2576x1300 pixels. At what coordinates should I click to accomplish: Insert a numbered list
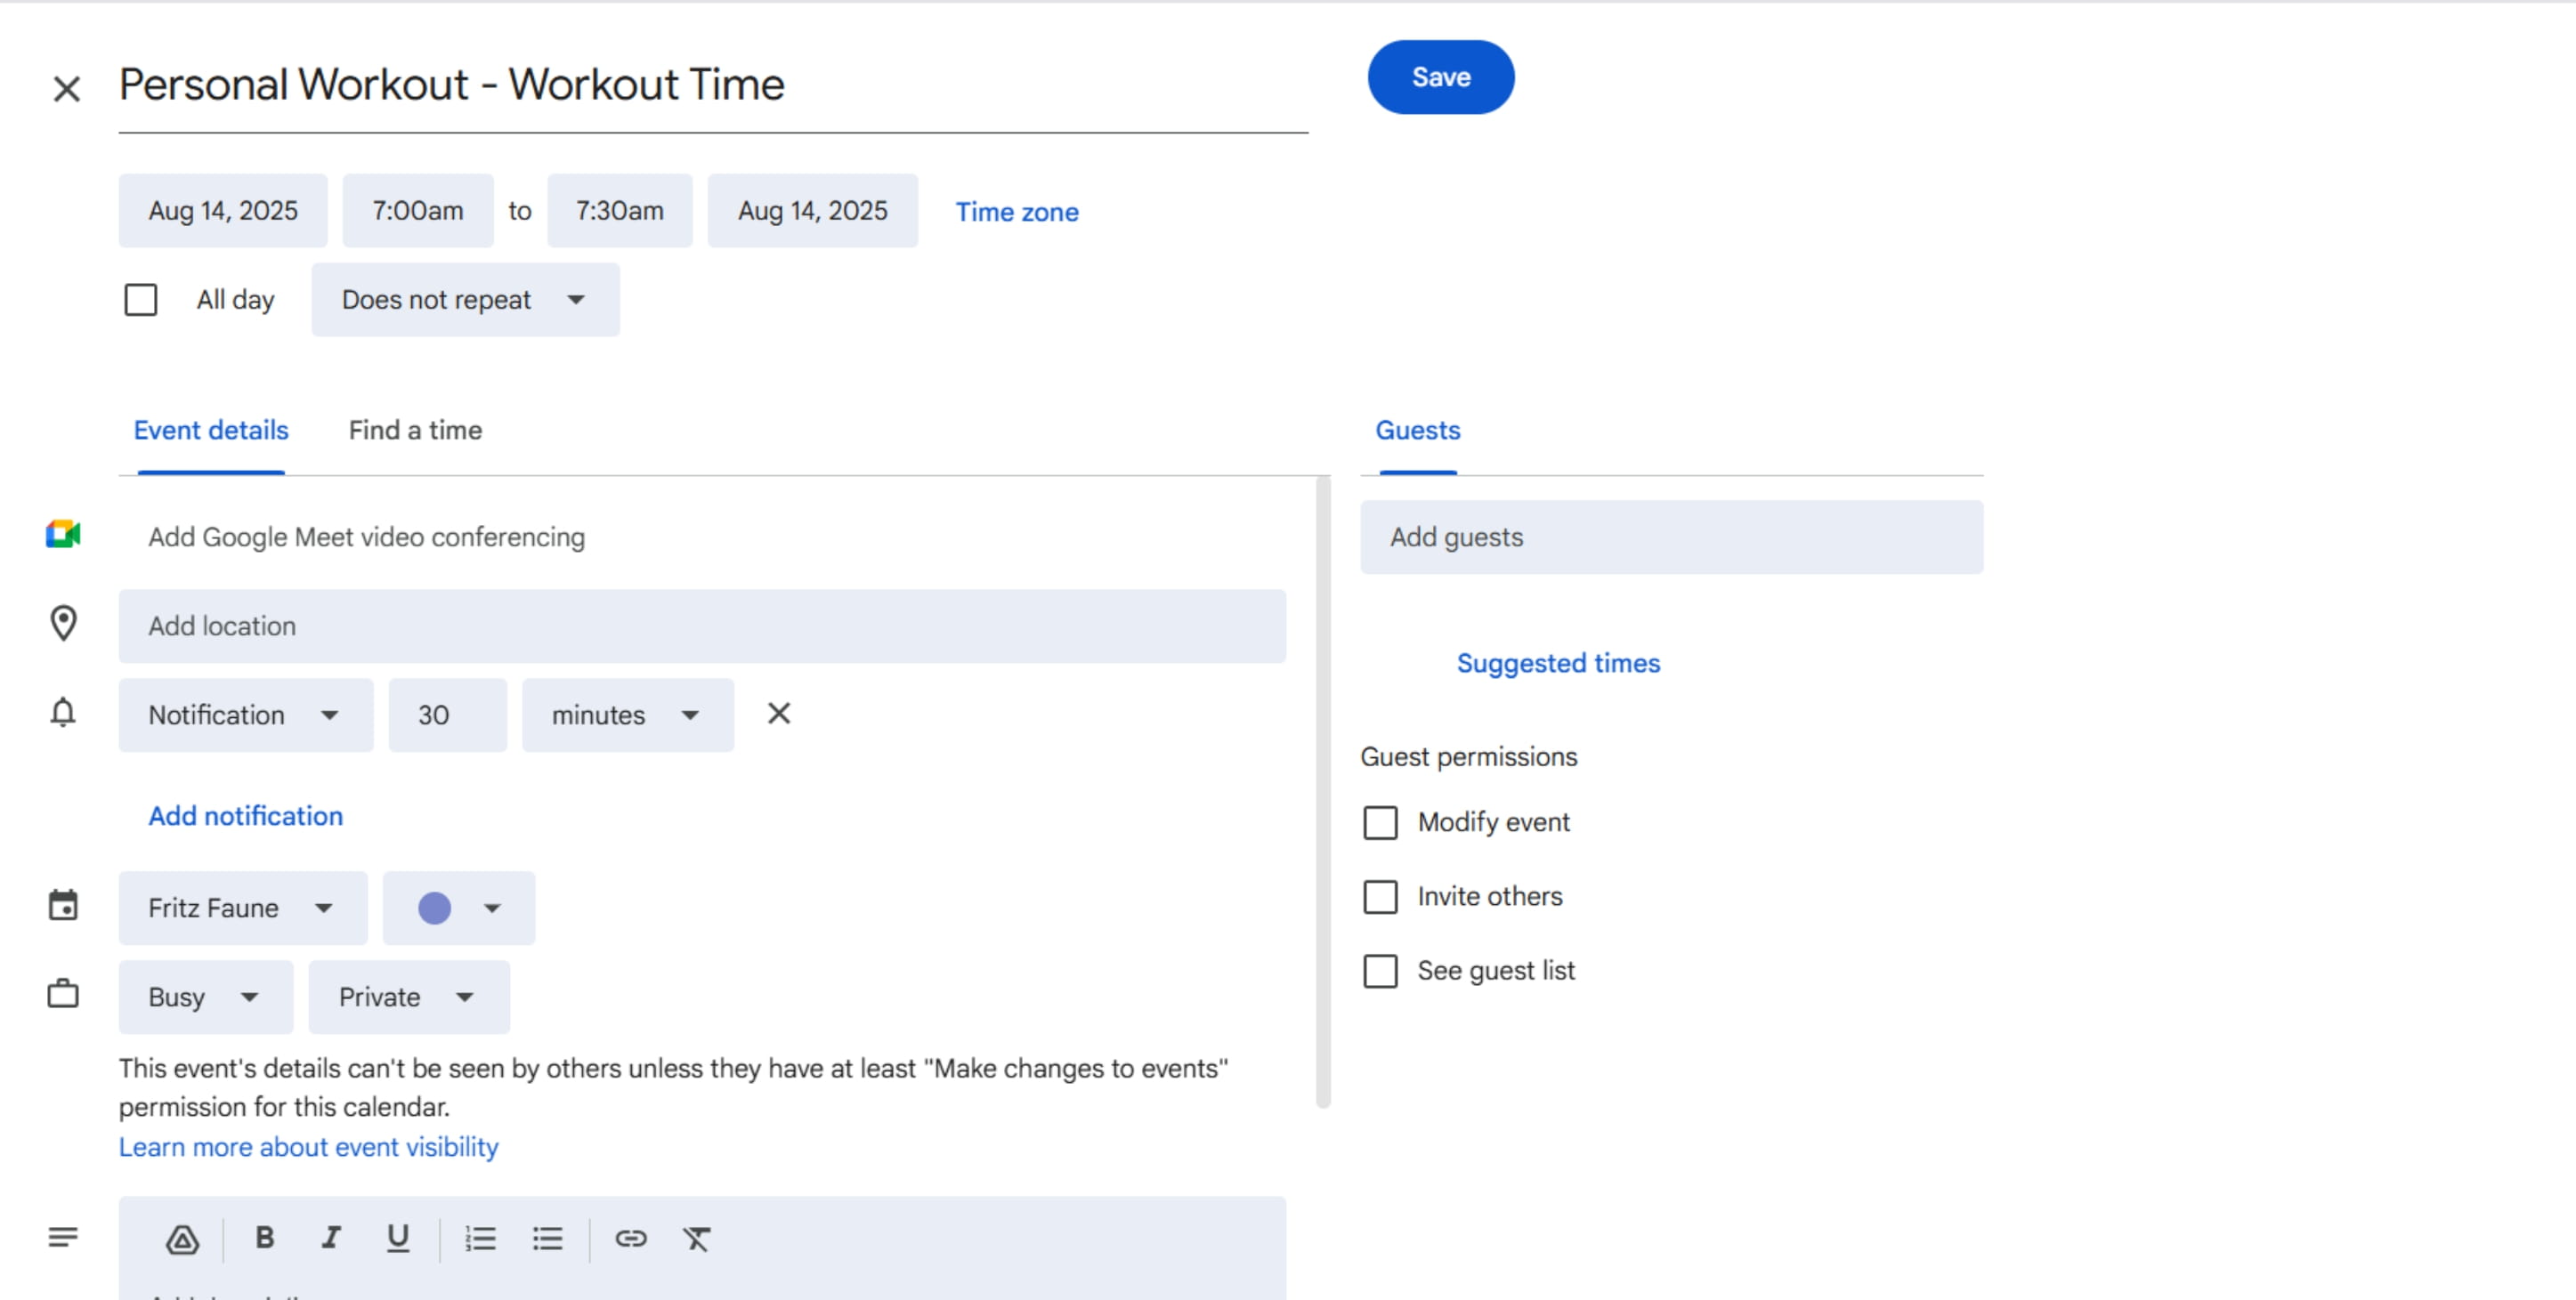(480, 1239)
